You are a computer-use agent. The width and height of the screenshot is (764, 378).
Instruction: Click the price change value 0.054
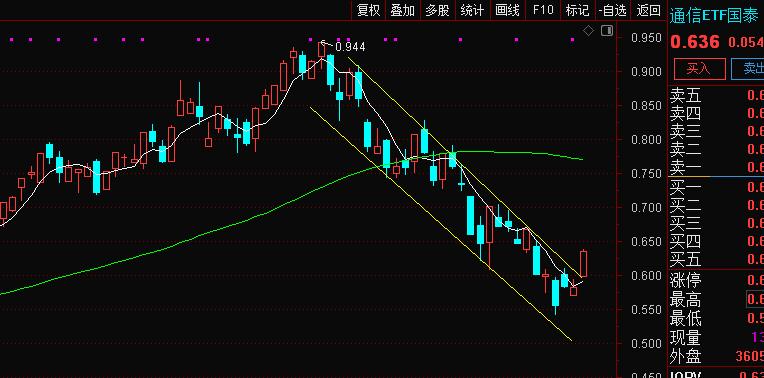click(745, 42)
